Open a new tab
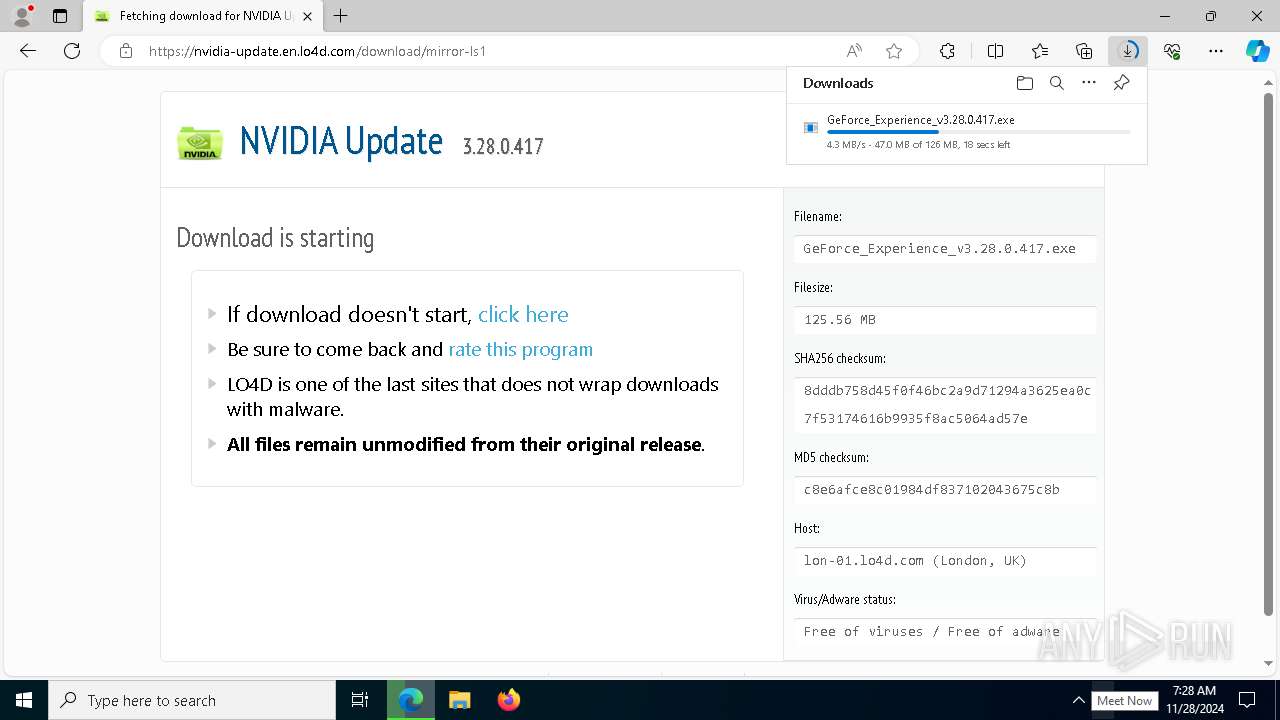This screenshot has width=1280, height=720. coord(341,16)
